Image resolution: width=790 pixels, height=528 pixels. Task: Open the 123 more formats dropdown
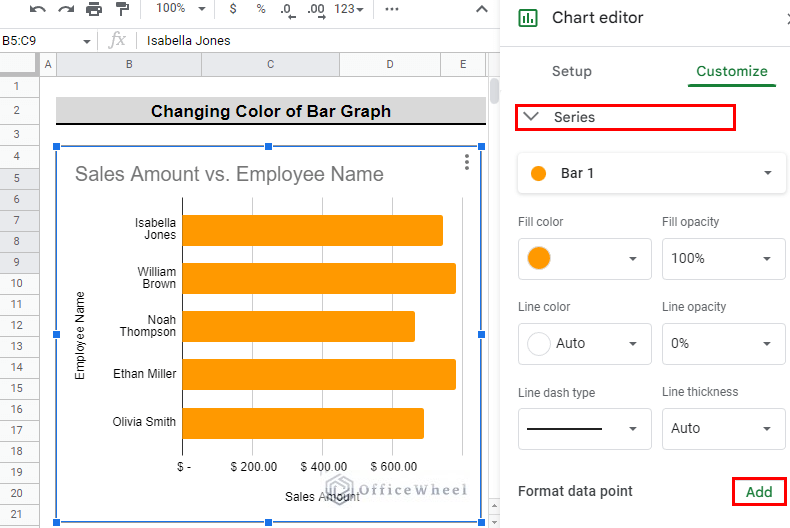[349, 9]
